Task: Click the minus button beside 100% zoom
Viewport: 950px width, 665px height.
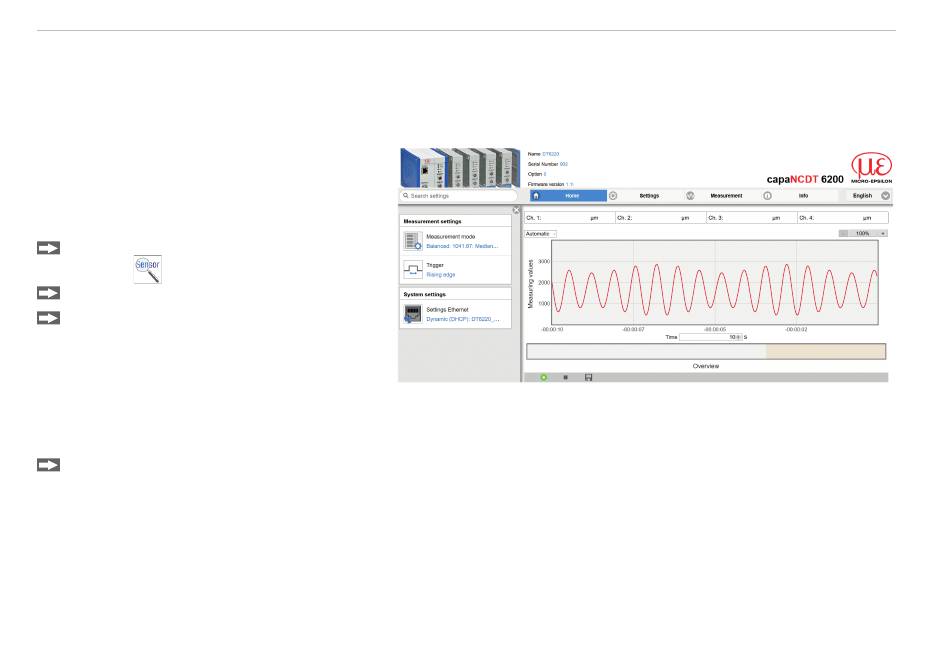Action: coord(843,233)
